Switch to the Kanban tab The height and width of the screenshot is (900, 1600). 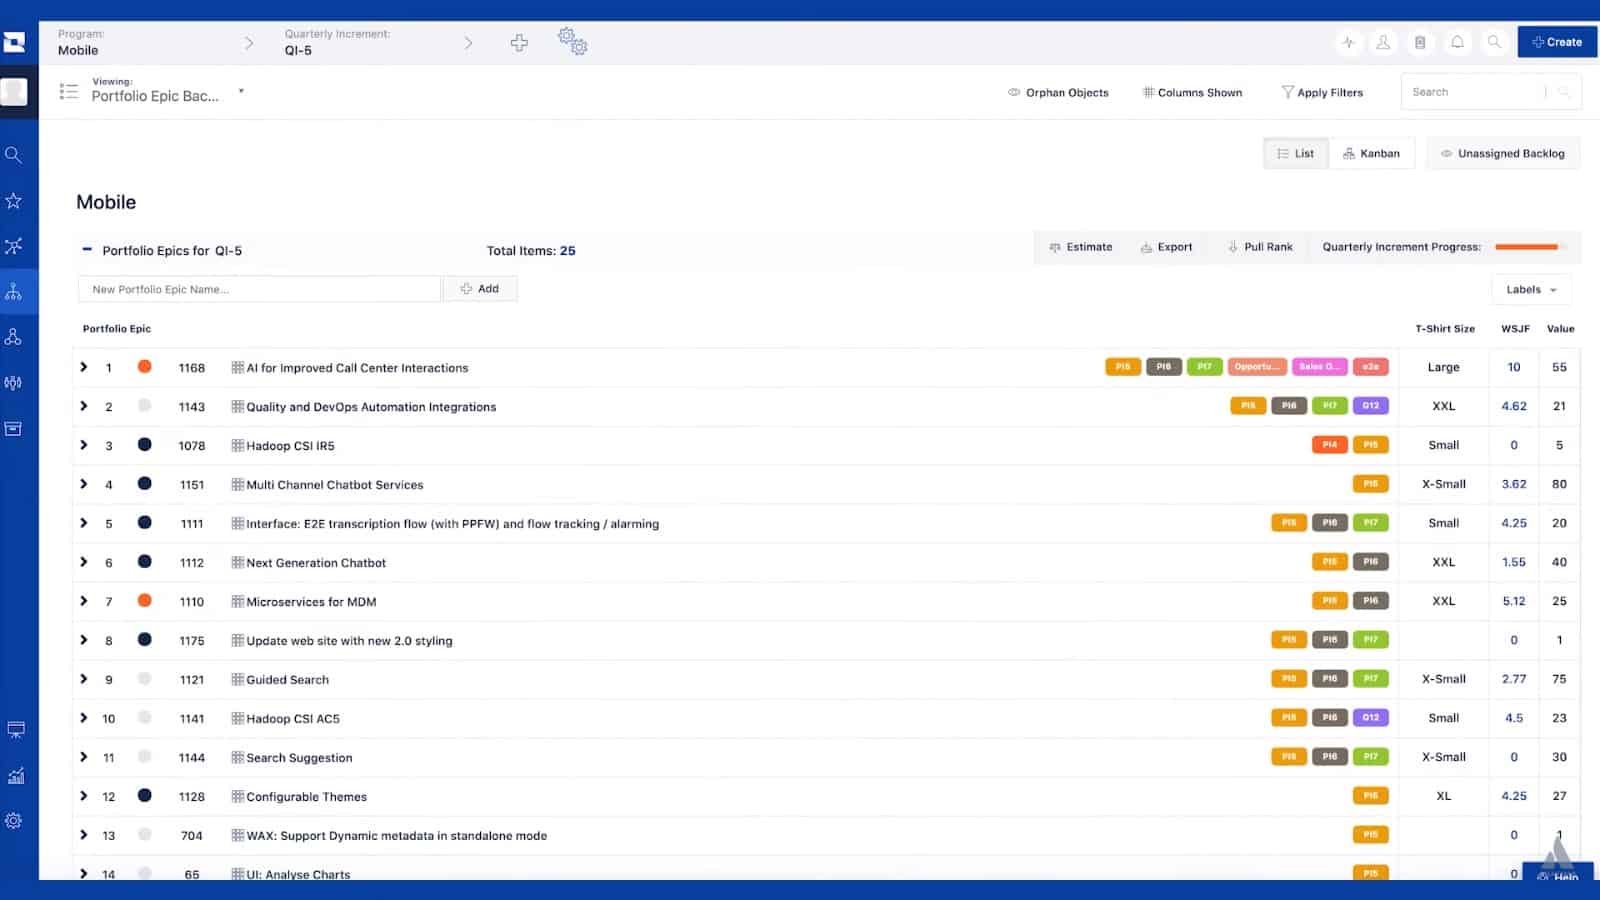(x=1373, y=153)
